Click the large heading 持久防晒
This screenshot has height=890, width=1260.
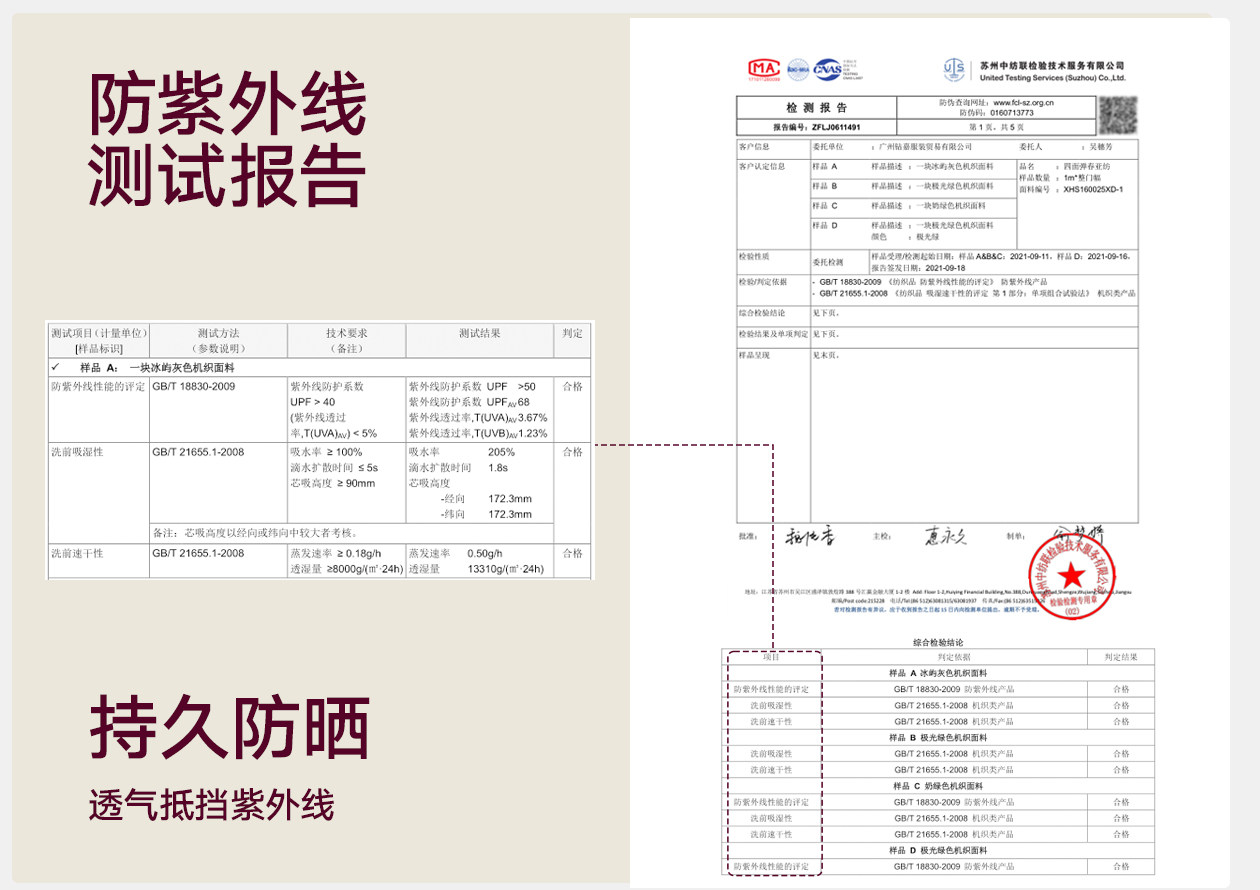tap(230, 727)
